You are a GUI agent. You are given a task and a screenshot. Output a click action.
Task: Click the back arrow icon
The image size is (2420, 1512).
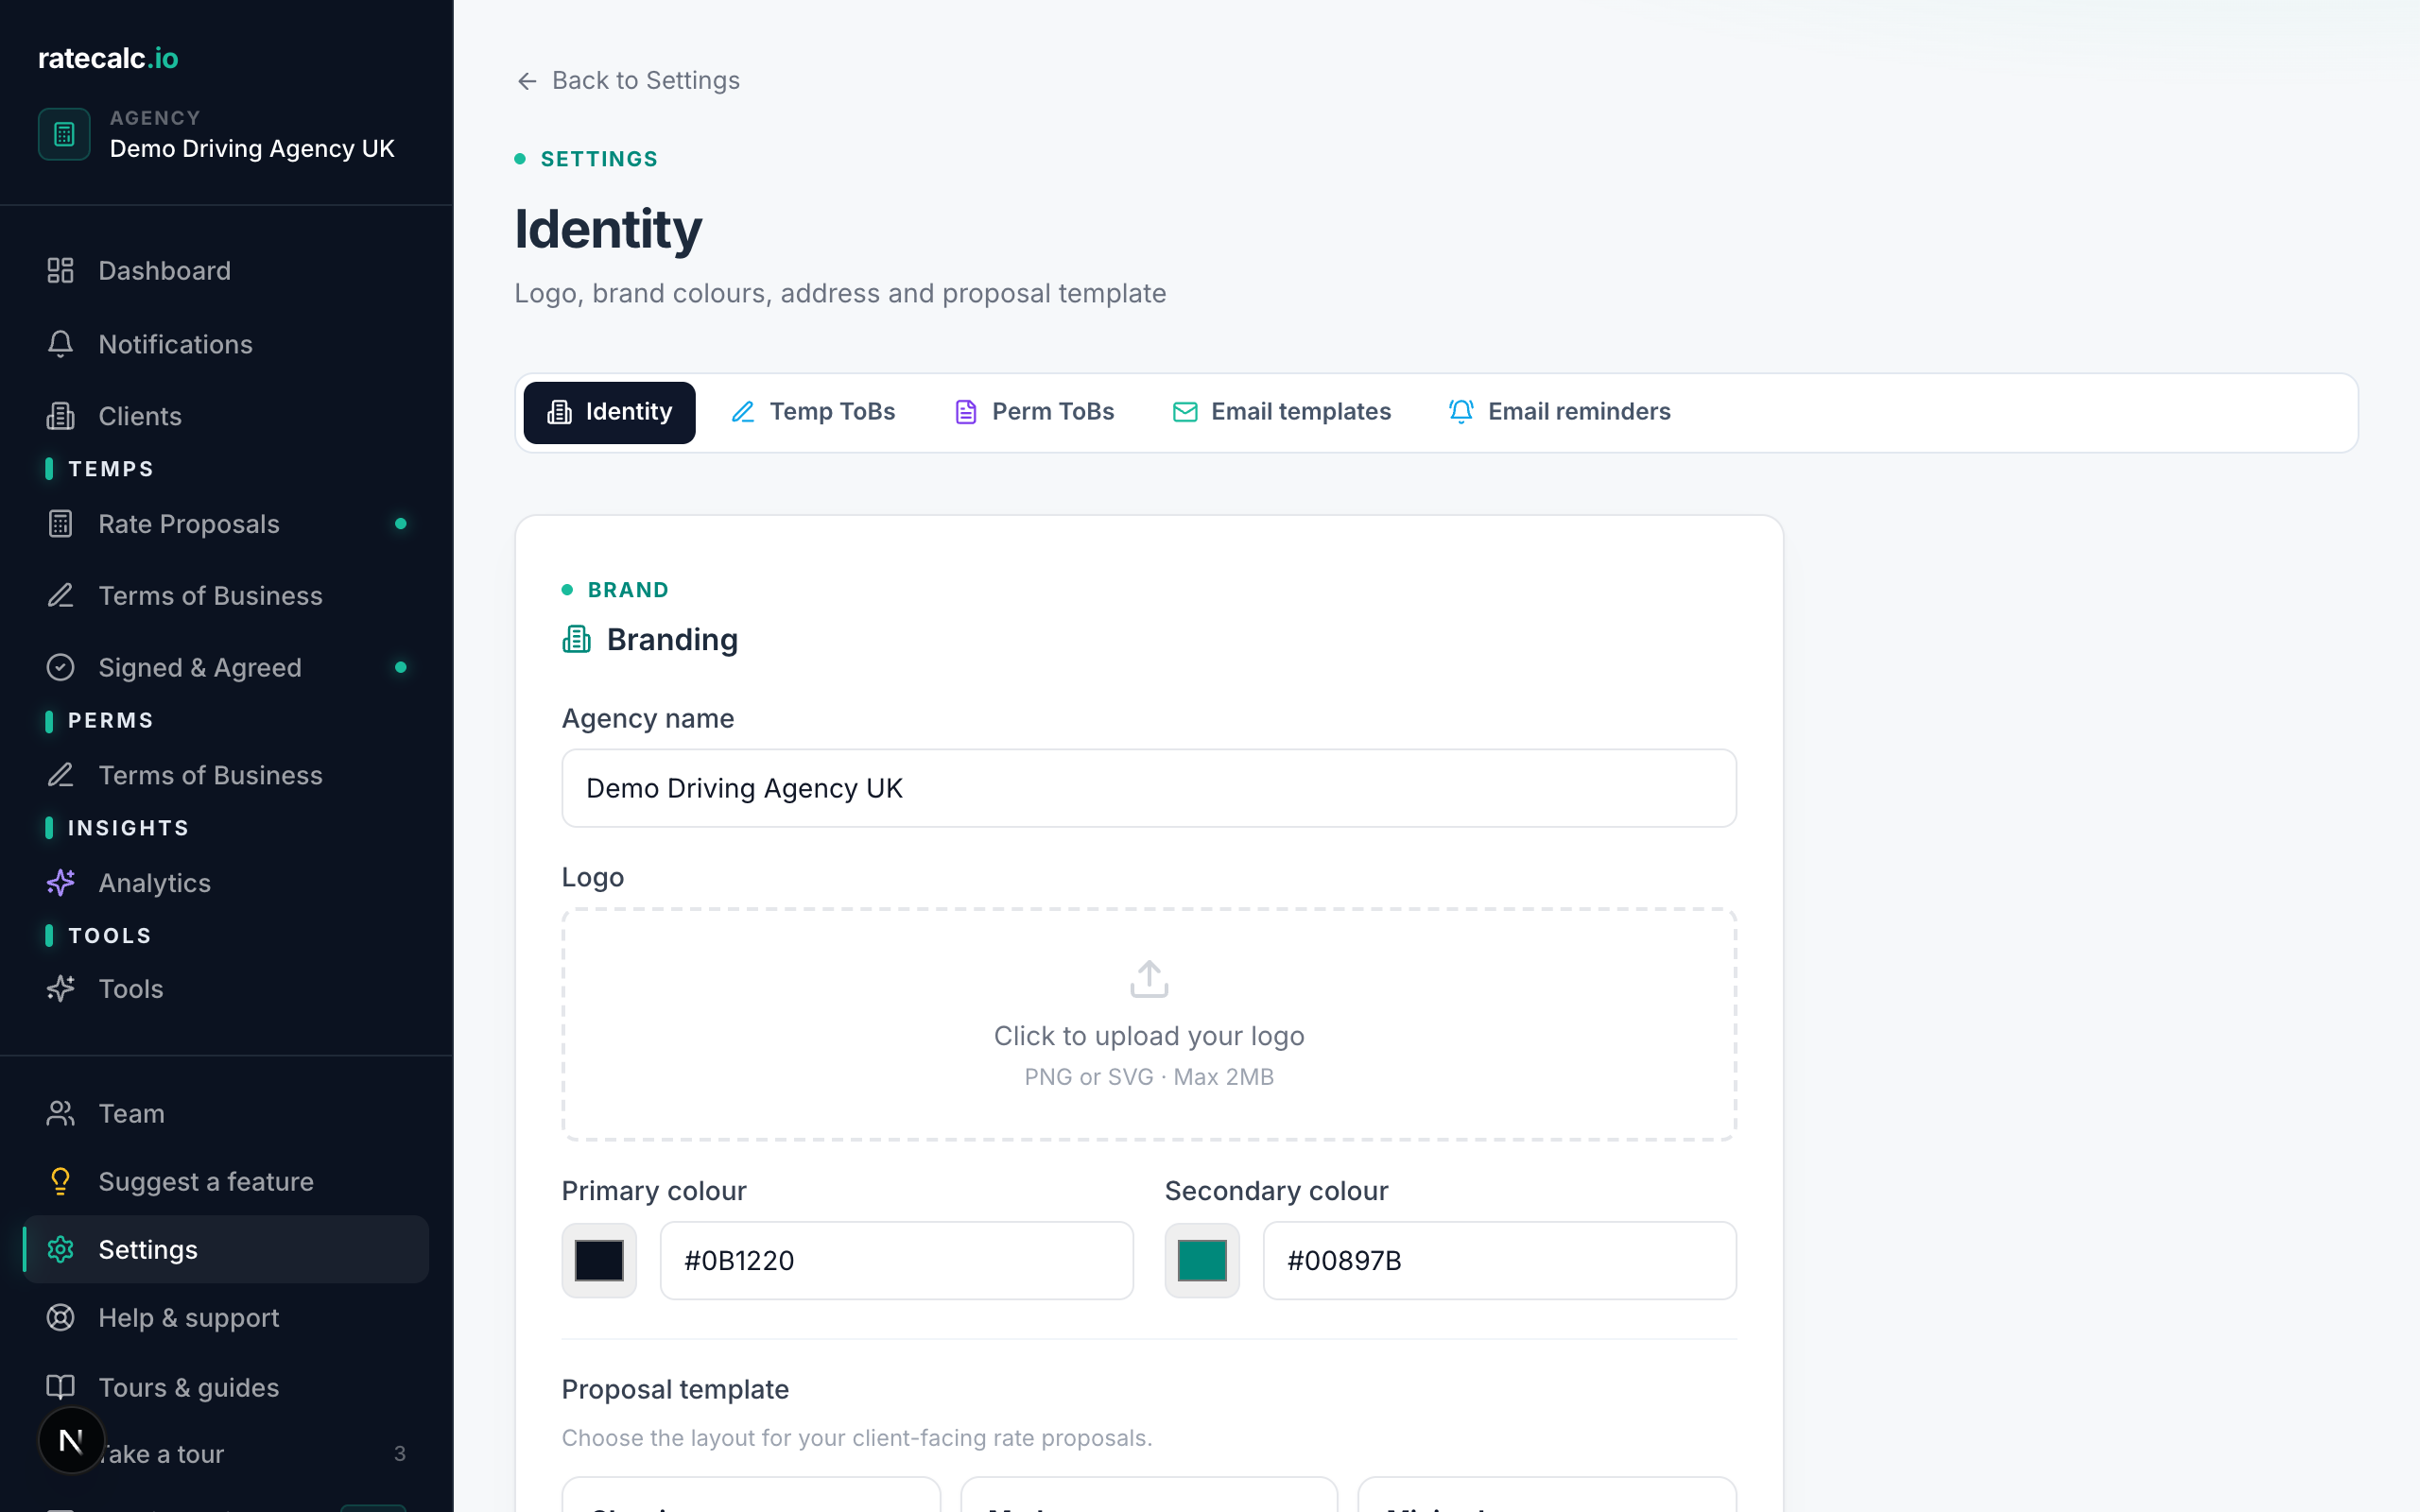pyautogui.click(x=527, y=81)
